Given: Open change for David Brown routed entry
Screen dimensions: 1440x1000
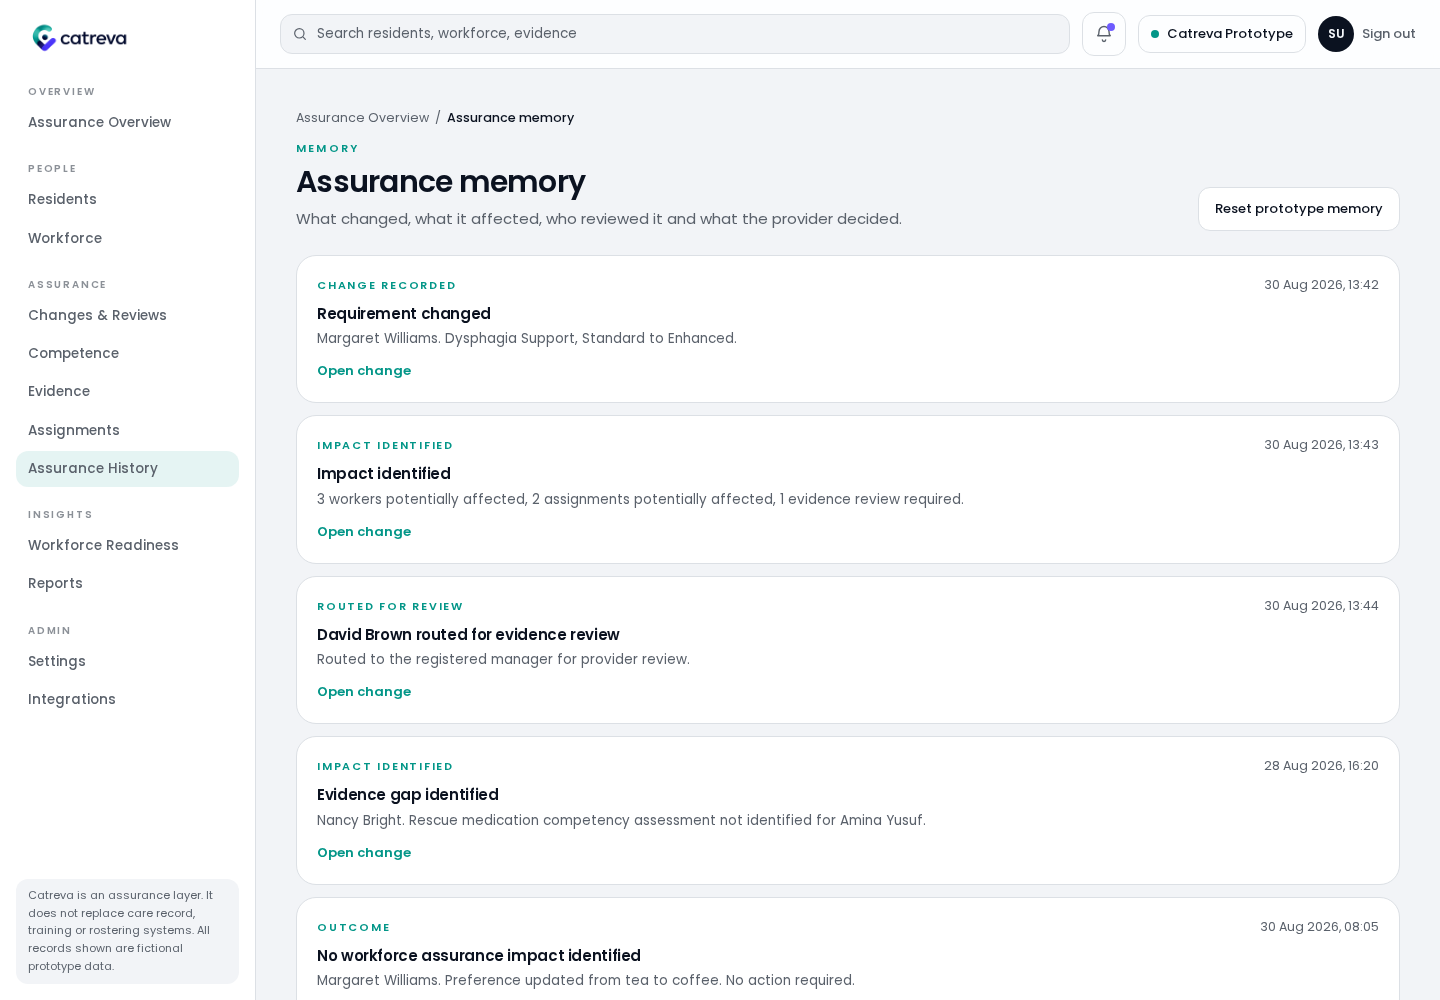Looking at the screenshot, I should click(364, 692).
